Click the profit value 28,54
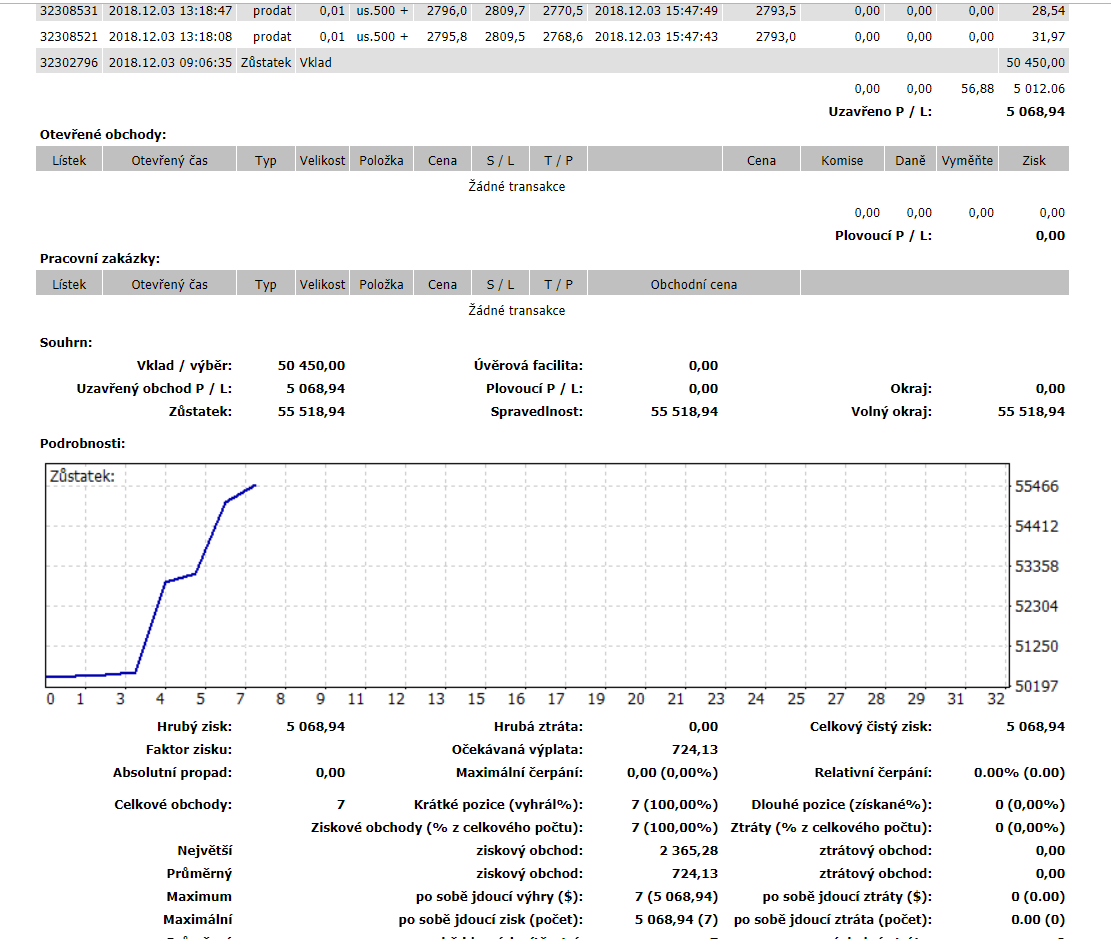 tap(1048, 11)
